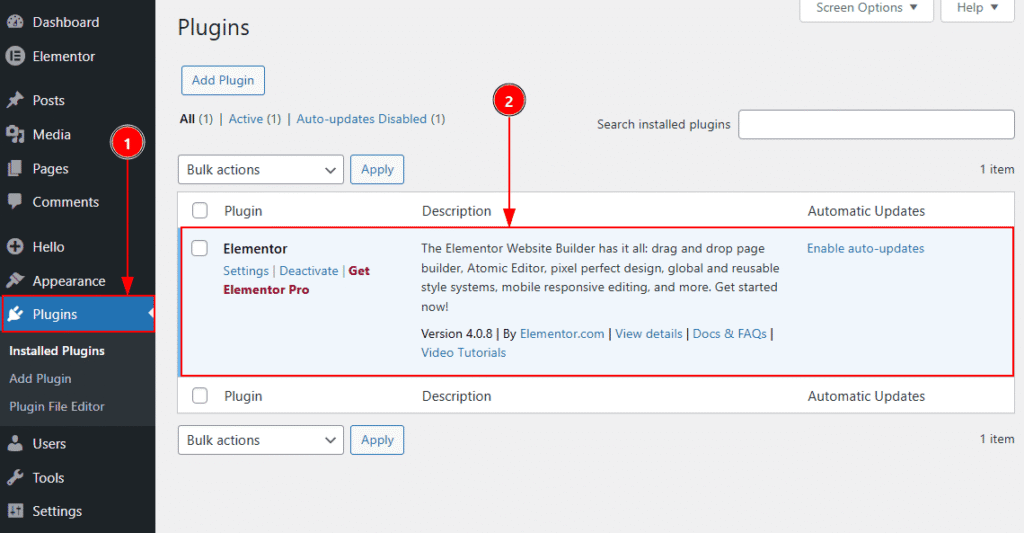
Task: Click the top Apply button
Action: tap(377, 169)
